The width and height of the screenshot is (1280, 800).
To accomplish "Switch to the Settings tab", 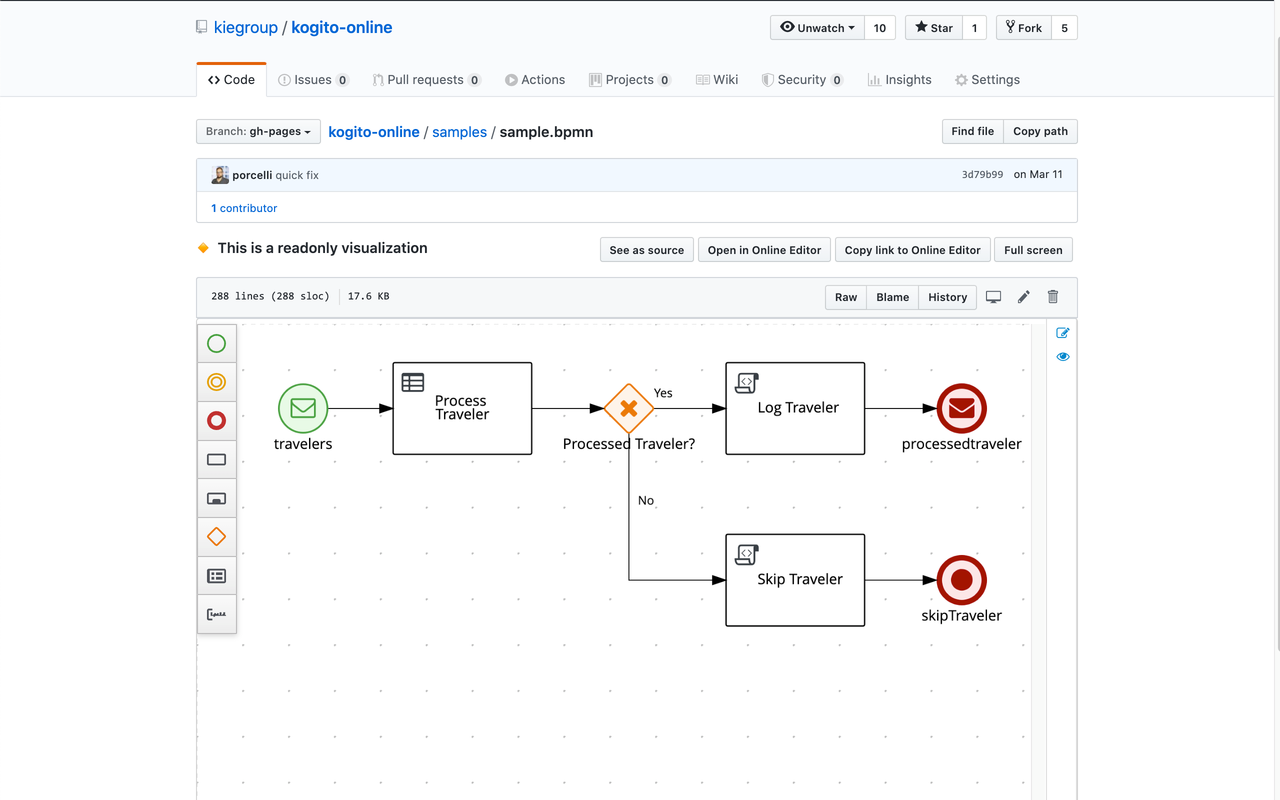I will pyautogui.click(x=987, y=80).
